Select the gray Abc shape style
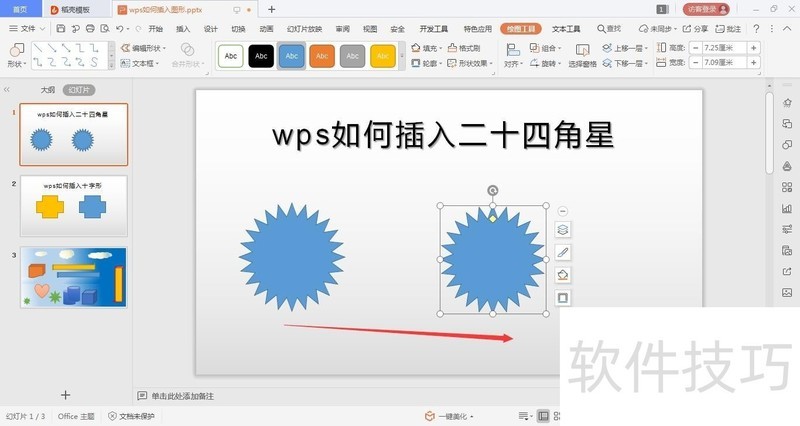Screen dimensions: 800x426 click(x=353, y=56)
